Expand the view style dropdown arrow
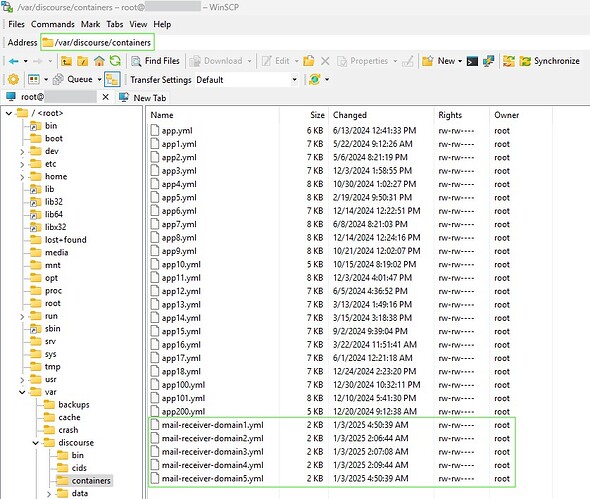590x499 pixels. click(x=46, y=79)
